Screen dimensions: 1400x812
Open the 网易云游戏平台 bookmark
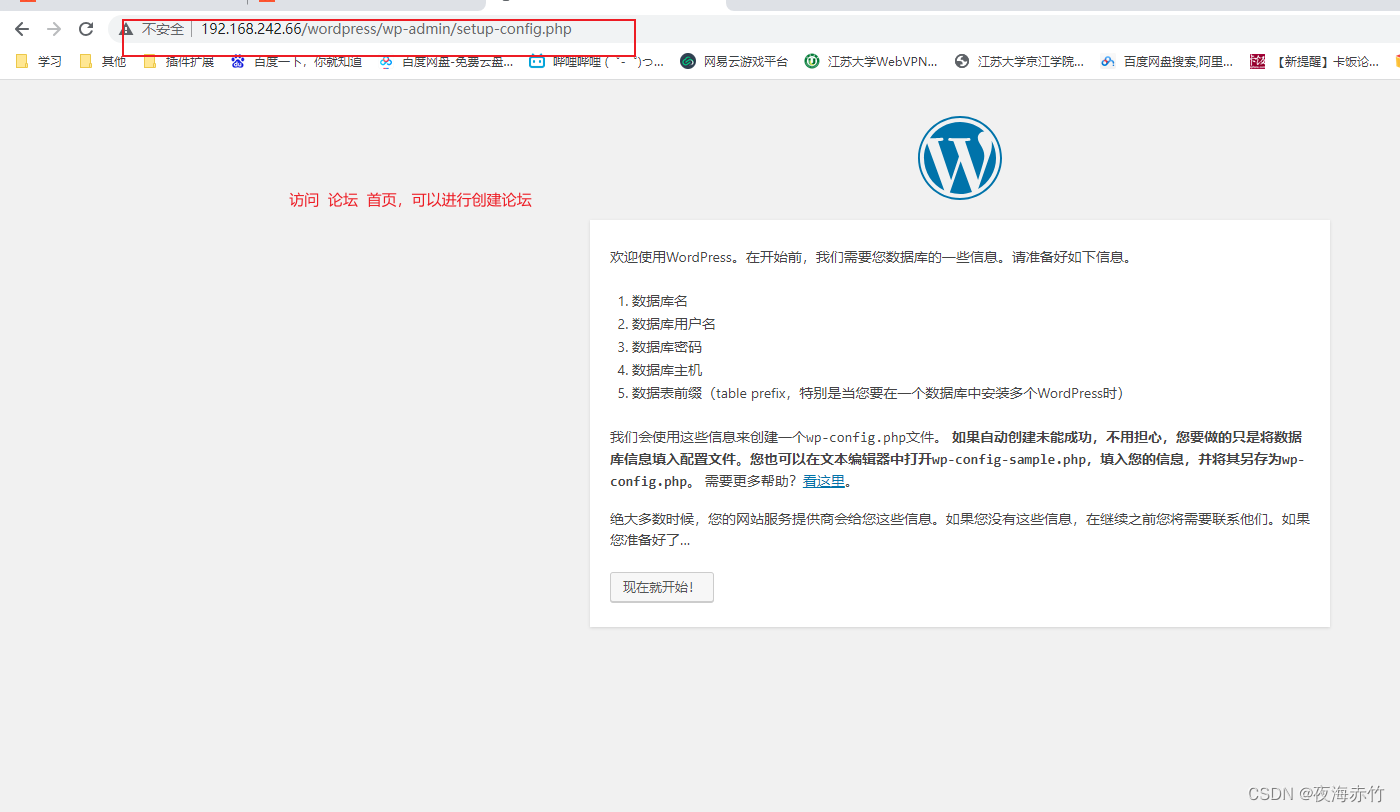click(734, 61)
